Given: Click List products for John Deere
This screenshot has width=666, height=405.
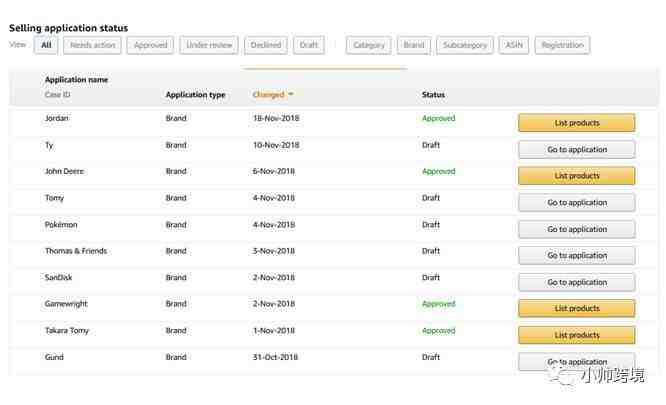Looking at the screenshot, I should click(577, 176).
